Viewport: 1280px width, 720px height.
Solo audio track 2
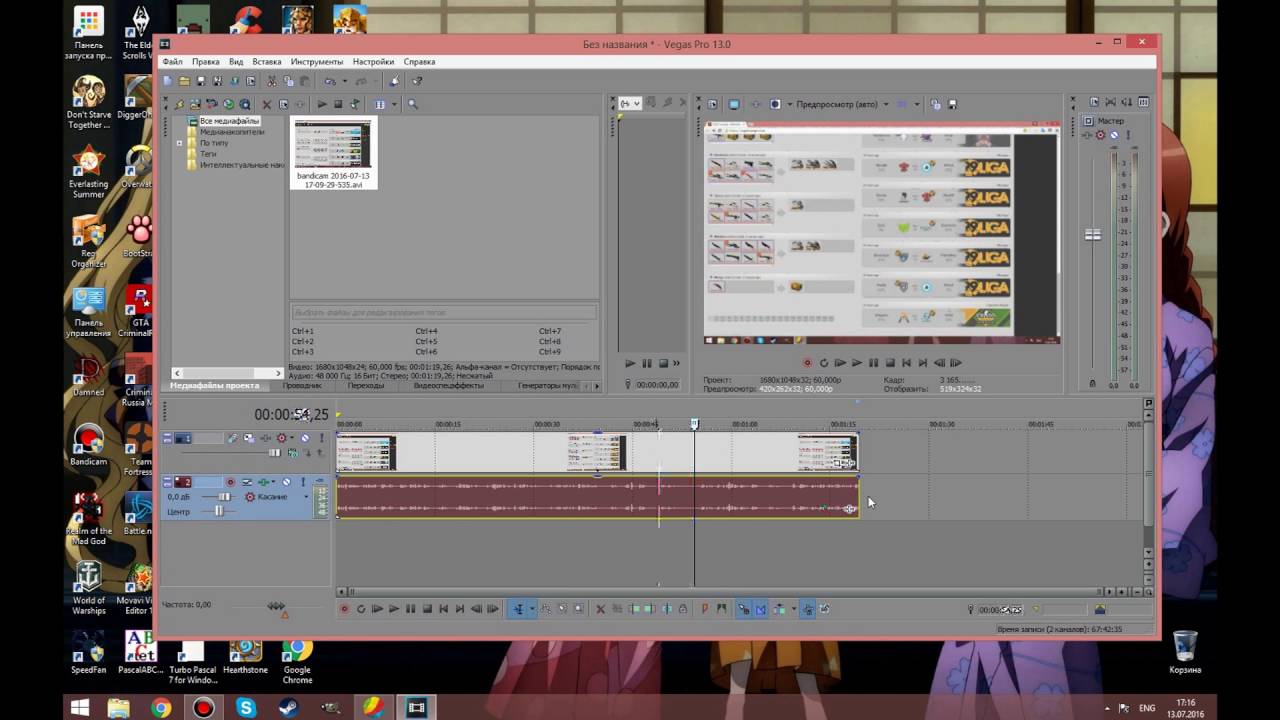303,482
